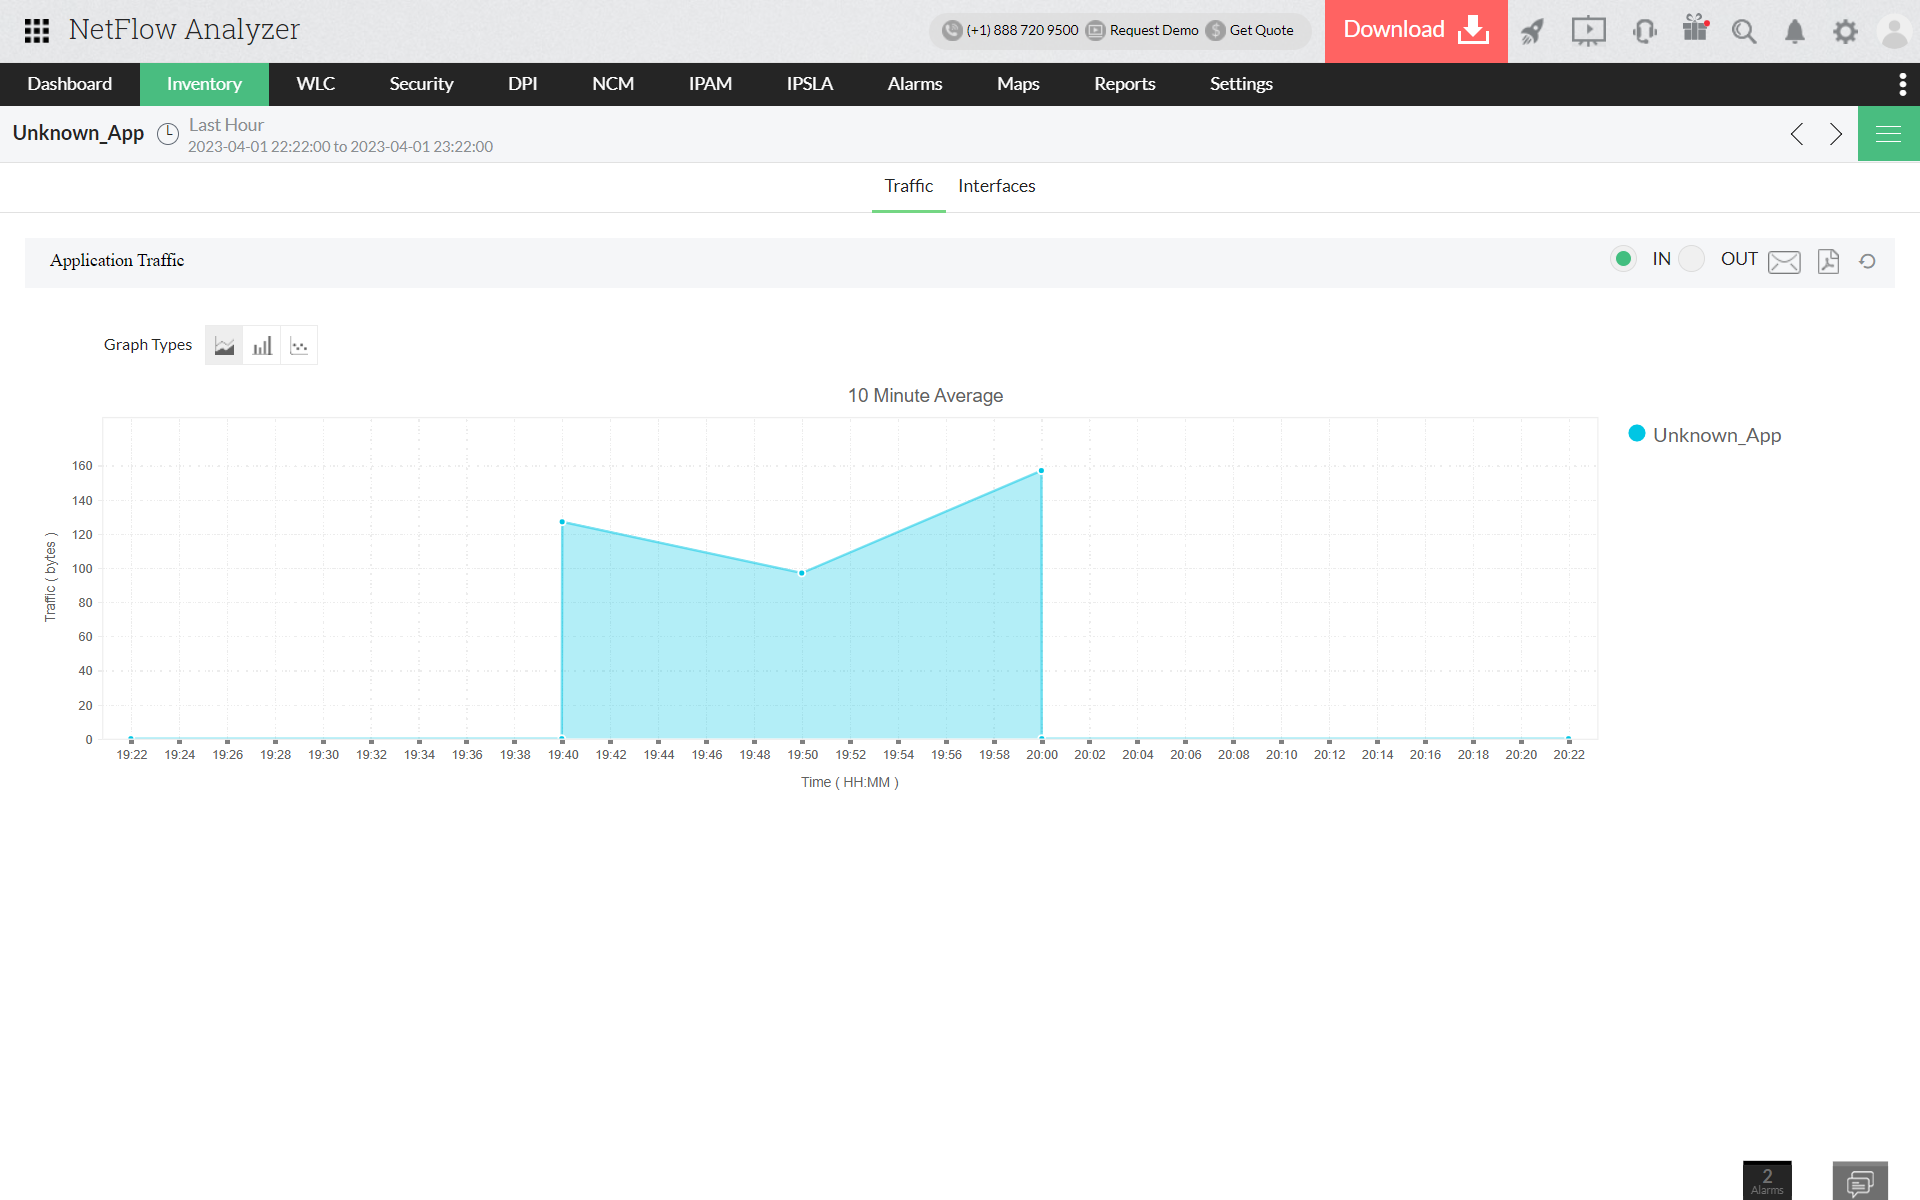Switch to bar graph type
The height and width of the screenshot is (1200, 1920).
[x=262, y=346]
